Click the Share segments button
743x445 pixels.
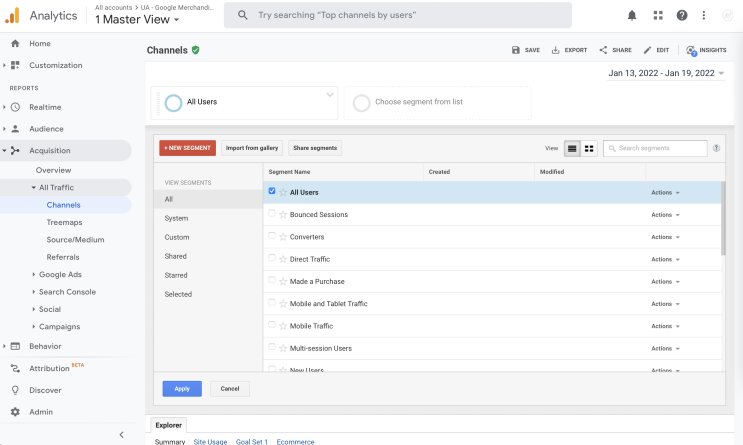[315, 148]
